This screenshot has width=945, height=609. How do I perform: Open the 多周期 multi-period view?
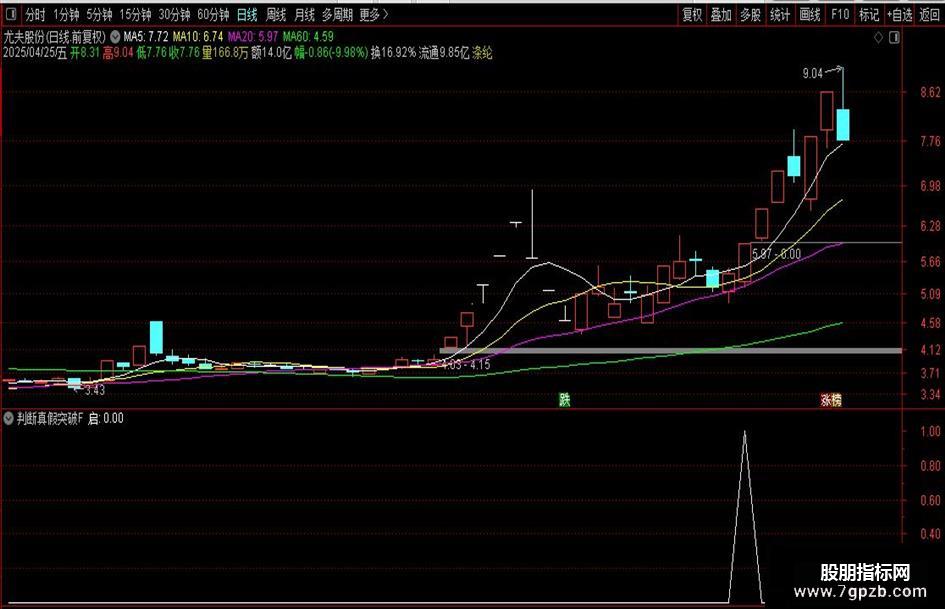pyautogui.click(x=337, y=14)
